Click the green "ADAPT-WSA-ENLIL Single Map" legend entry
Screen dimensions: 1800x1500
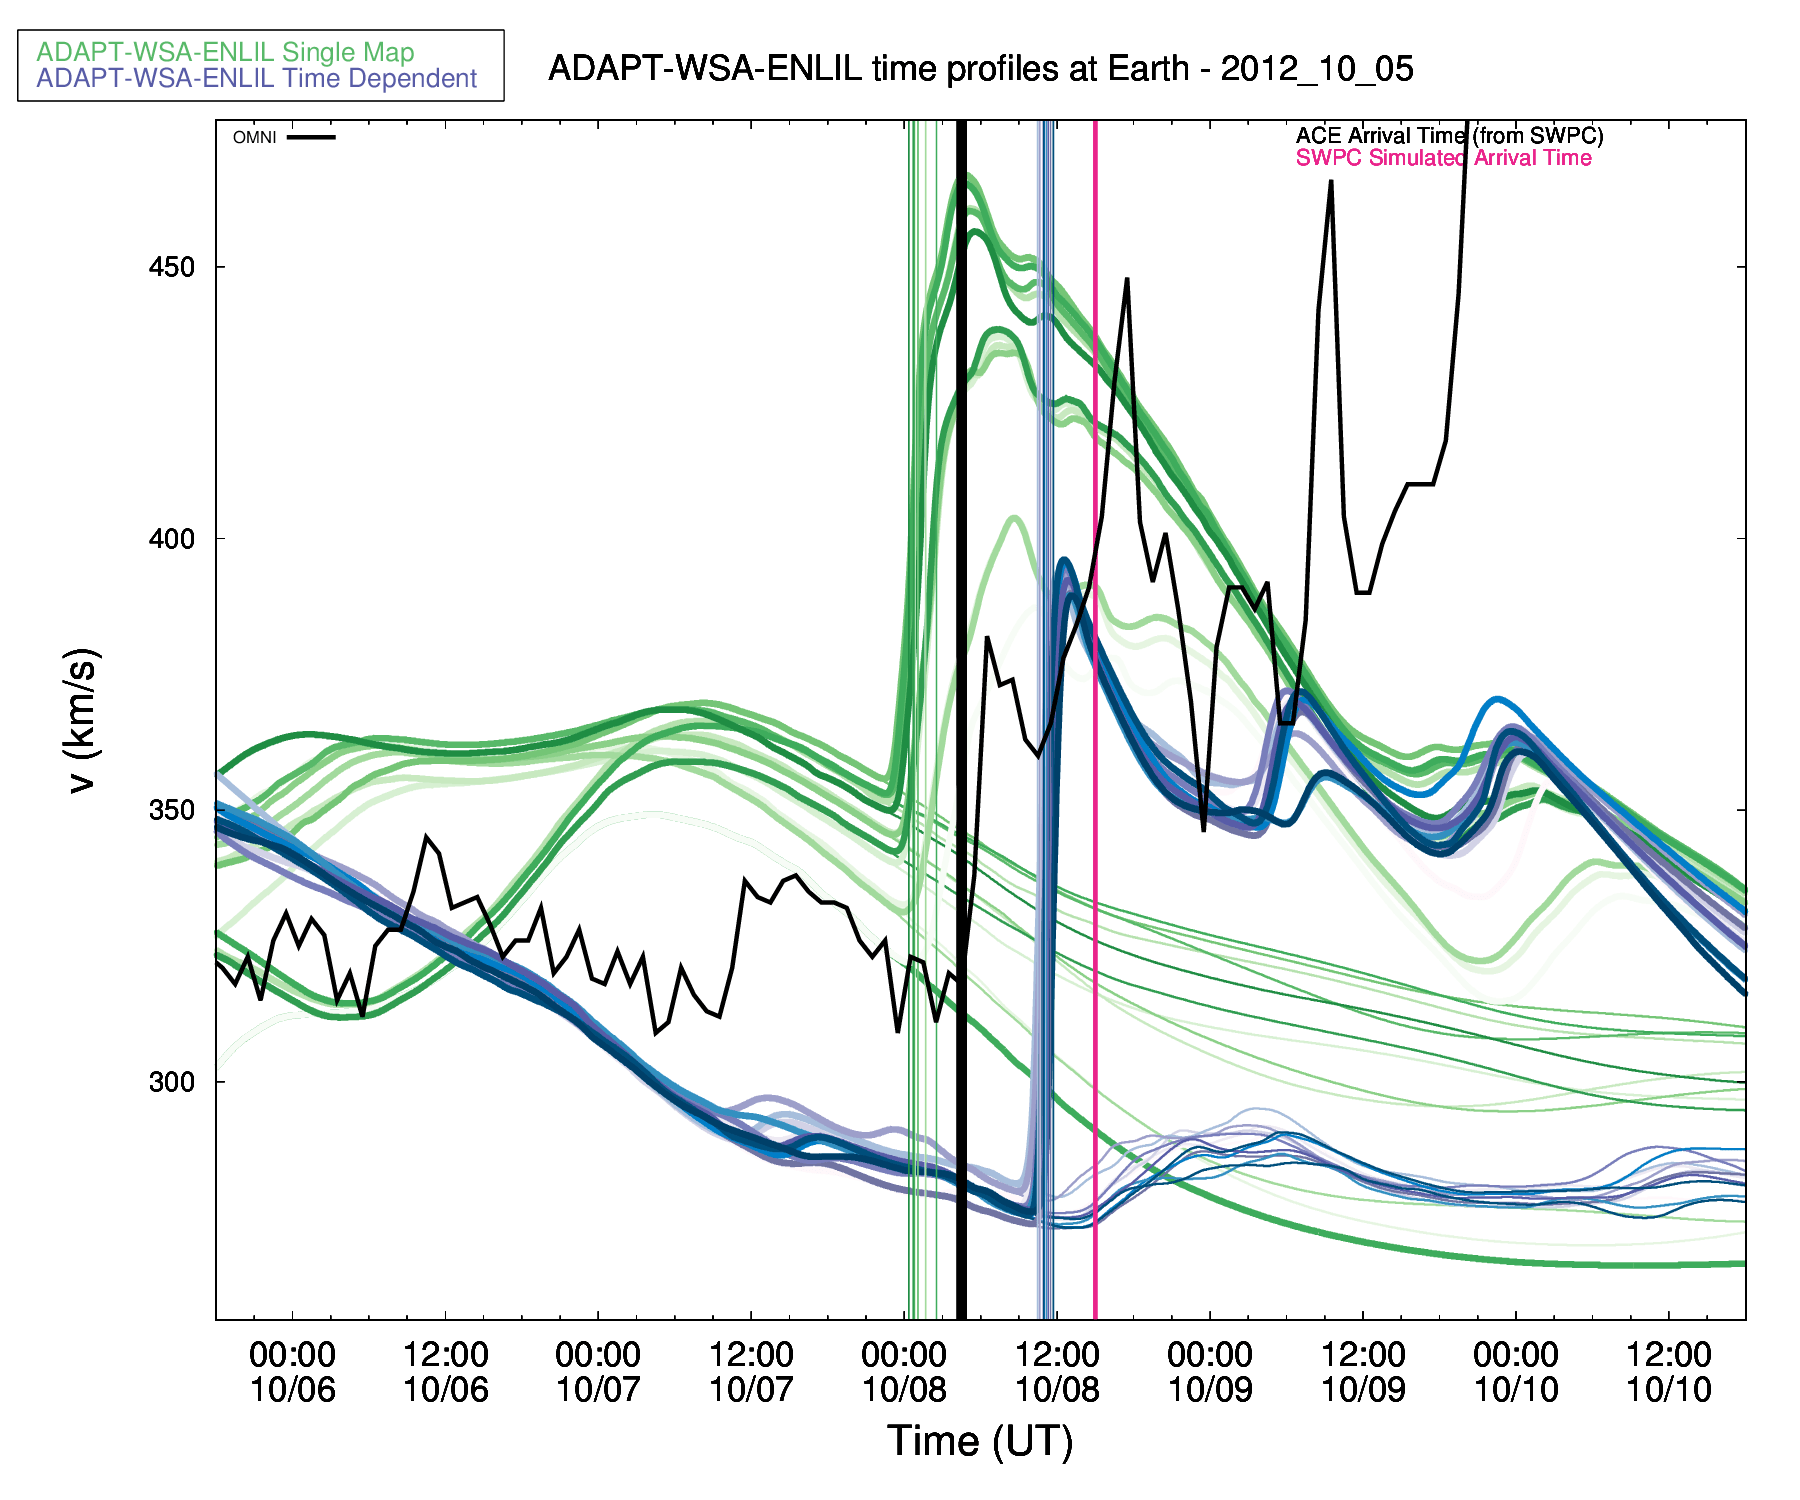(225, 52)
